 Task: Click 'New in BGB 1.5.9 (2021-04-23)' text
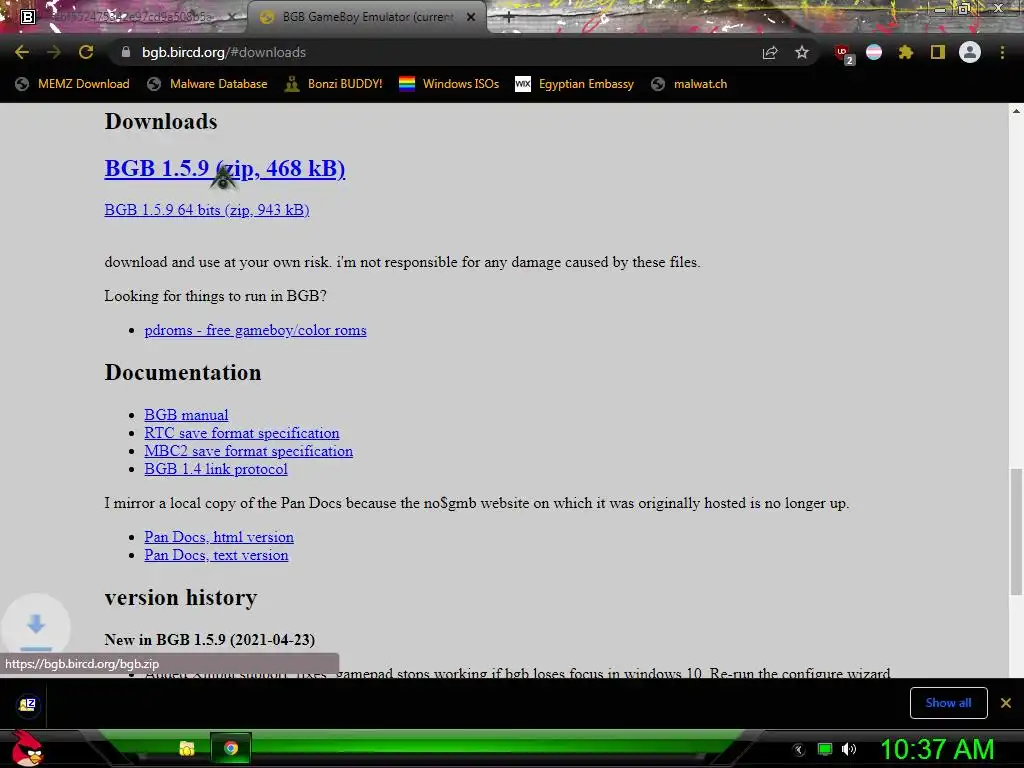click(210, 640)
